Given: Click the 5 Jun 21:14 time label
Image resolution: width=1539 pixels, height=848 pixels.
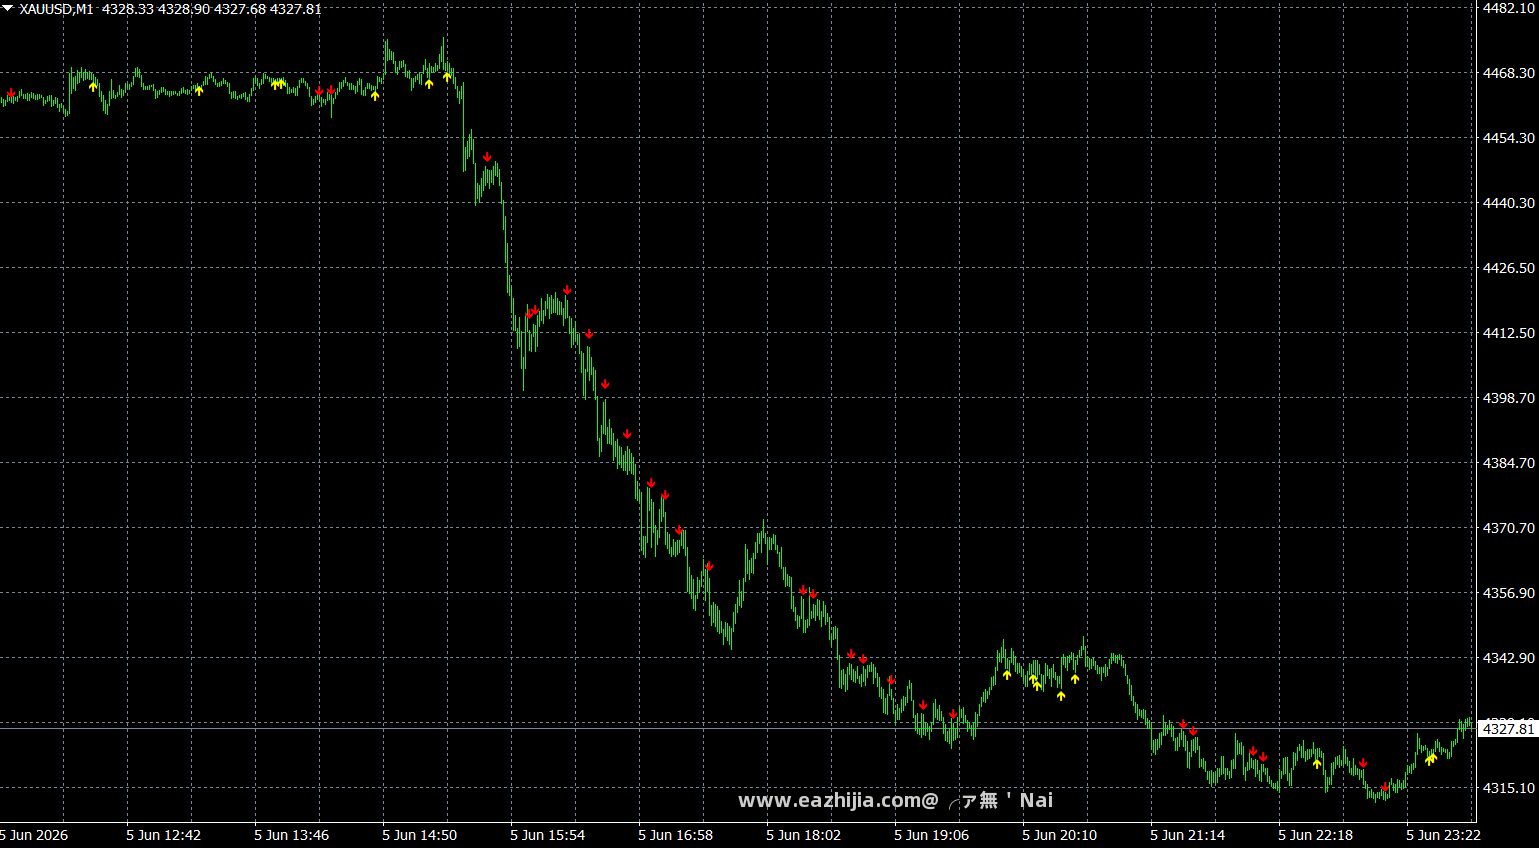Looking at the screenshot, I should tap(1187, 835).
